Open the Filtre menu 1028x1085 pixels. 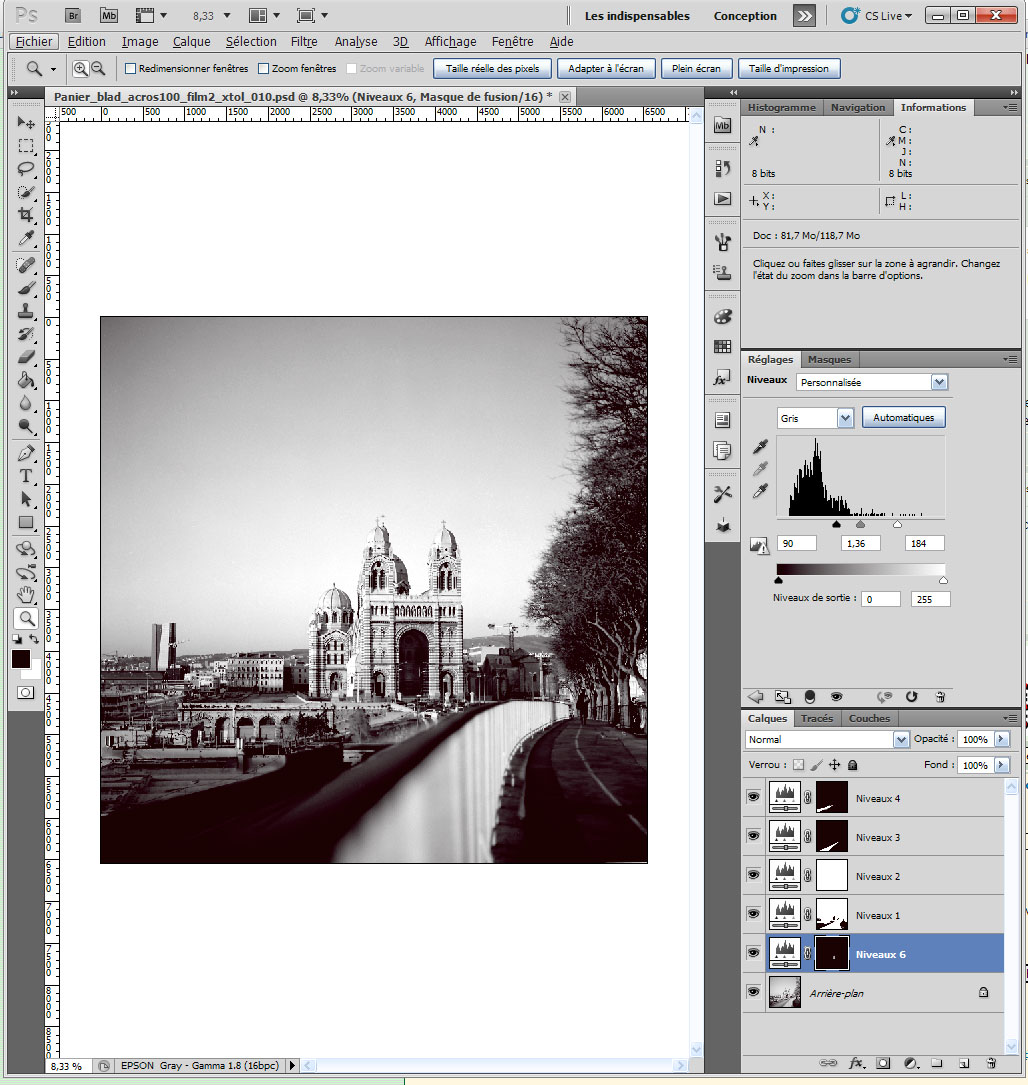[x=304, y=42]
